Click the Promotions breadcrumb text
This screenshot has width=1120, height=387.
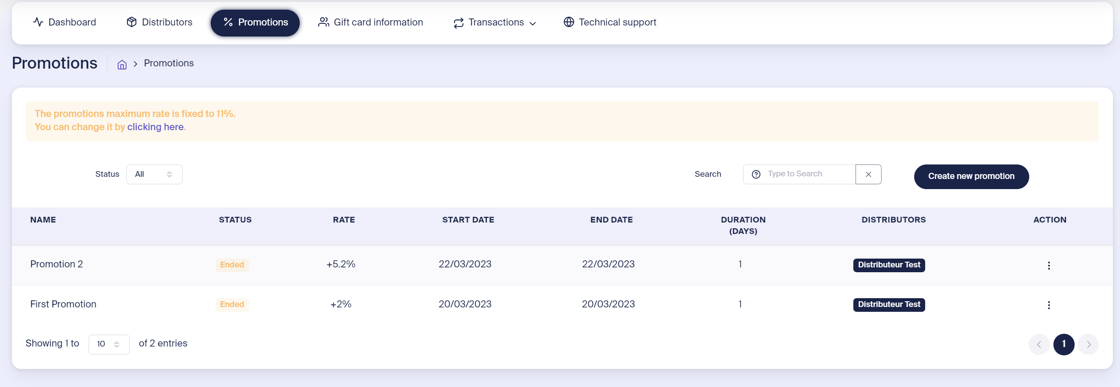click(169, 64)
